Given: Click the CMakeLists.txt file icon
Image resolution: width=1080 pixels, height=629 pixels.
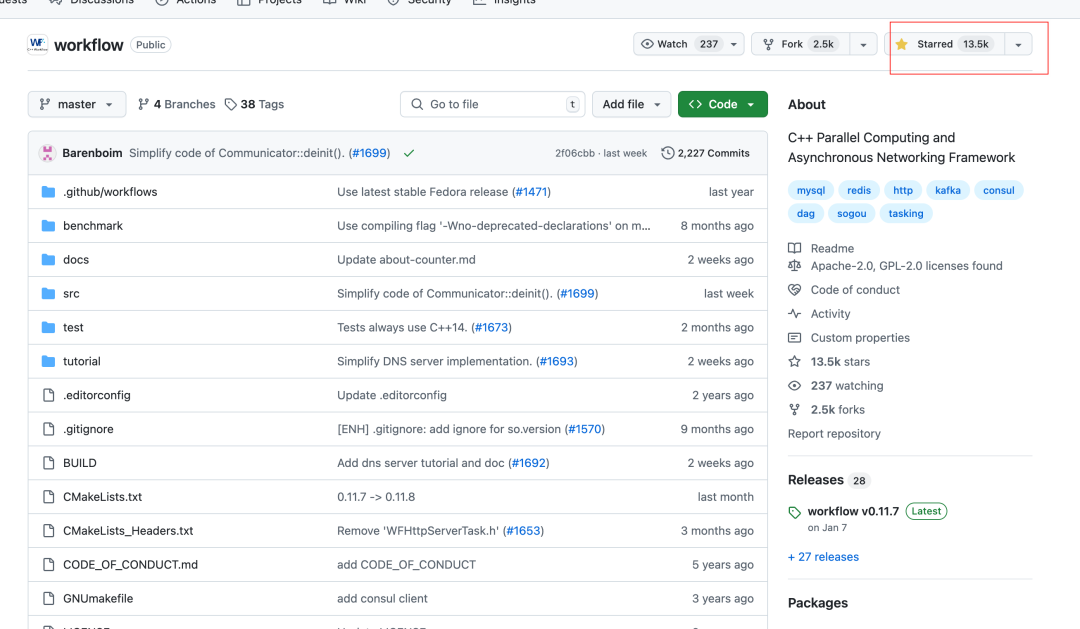Looking at the screenshot, I should (x=48, y=497).
